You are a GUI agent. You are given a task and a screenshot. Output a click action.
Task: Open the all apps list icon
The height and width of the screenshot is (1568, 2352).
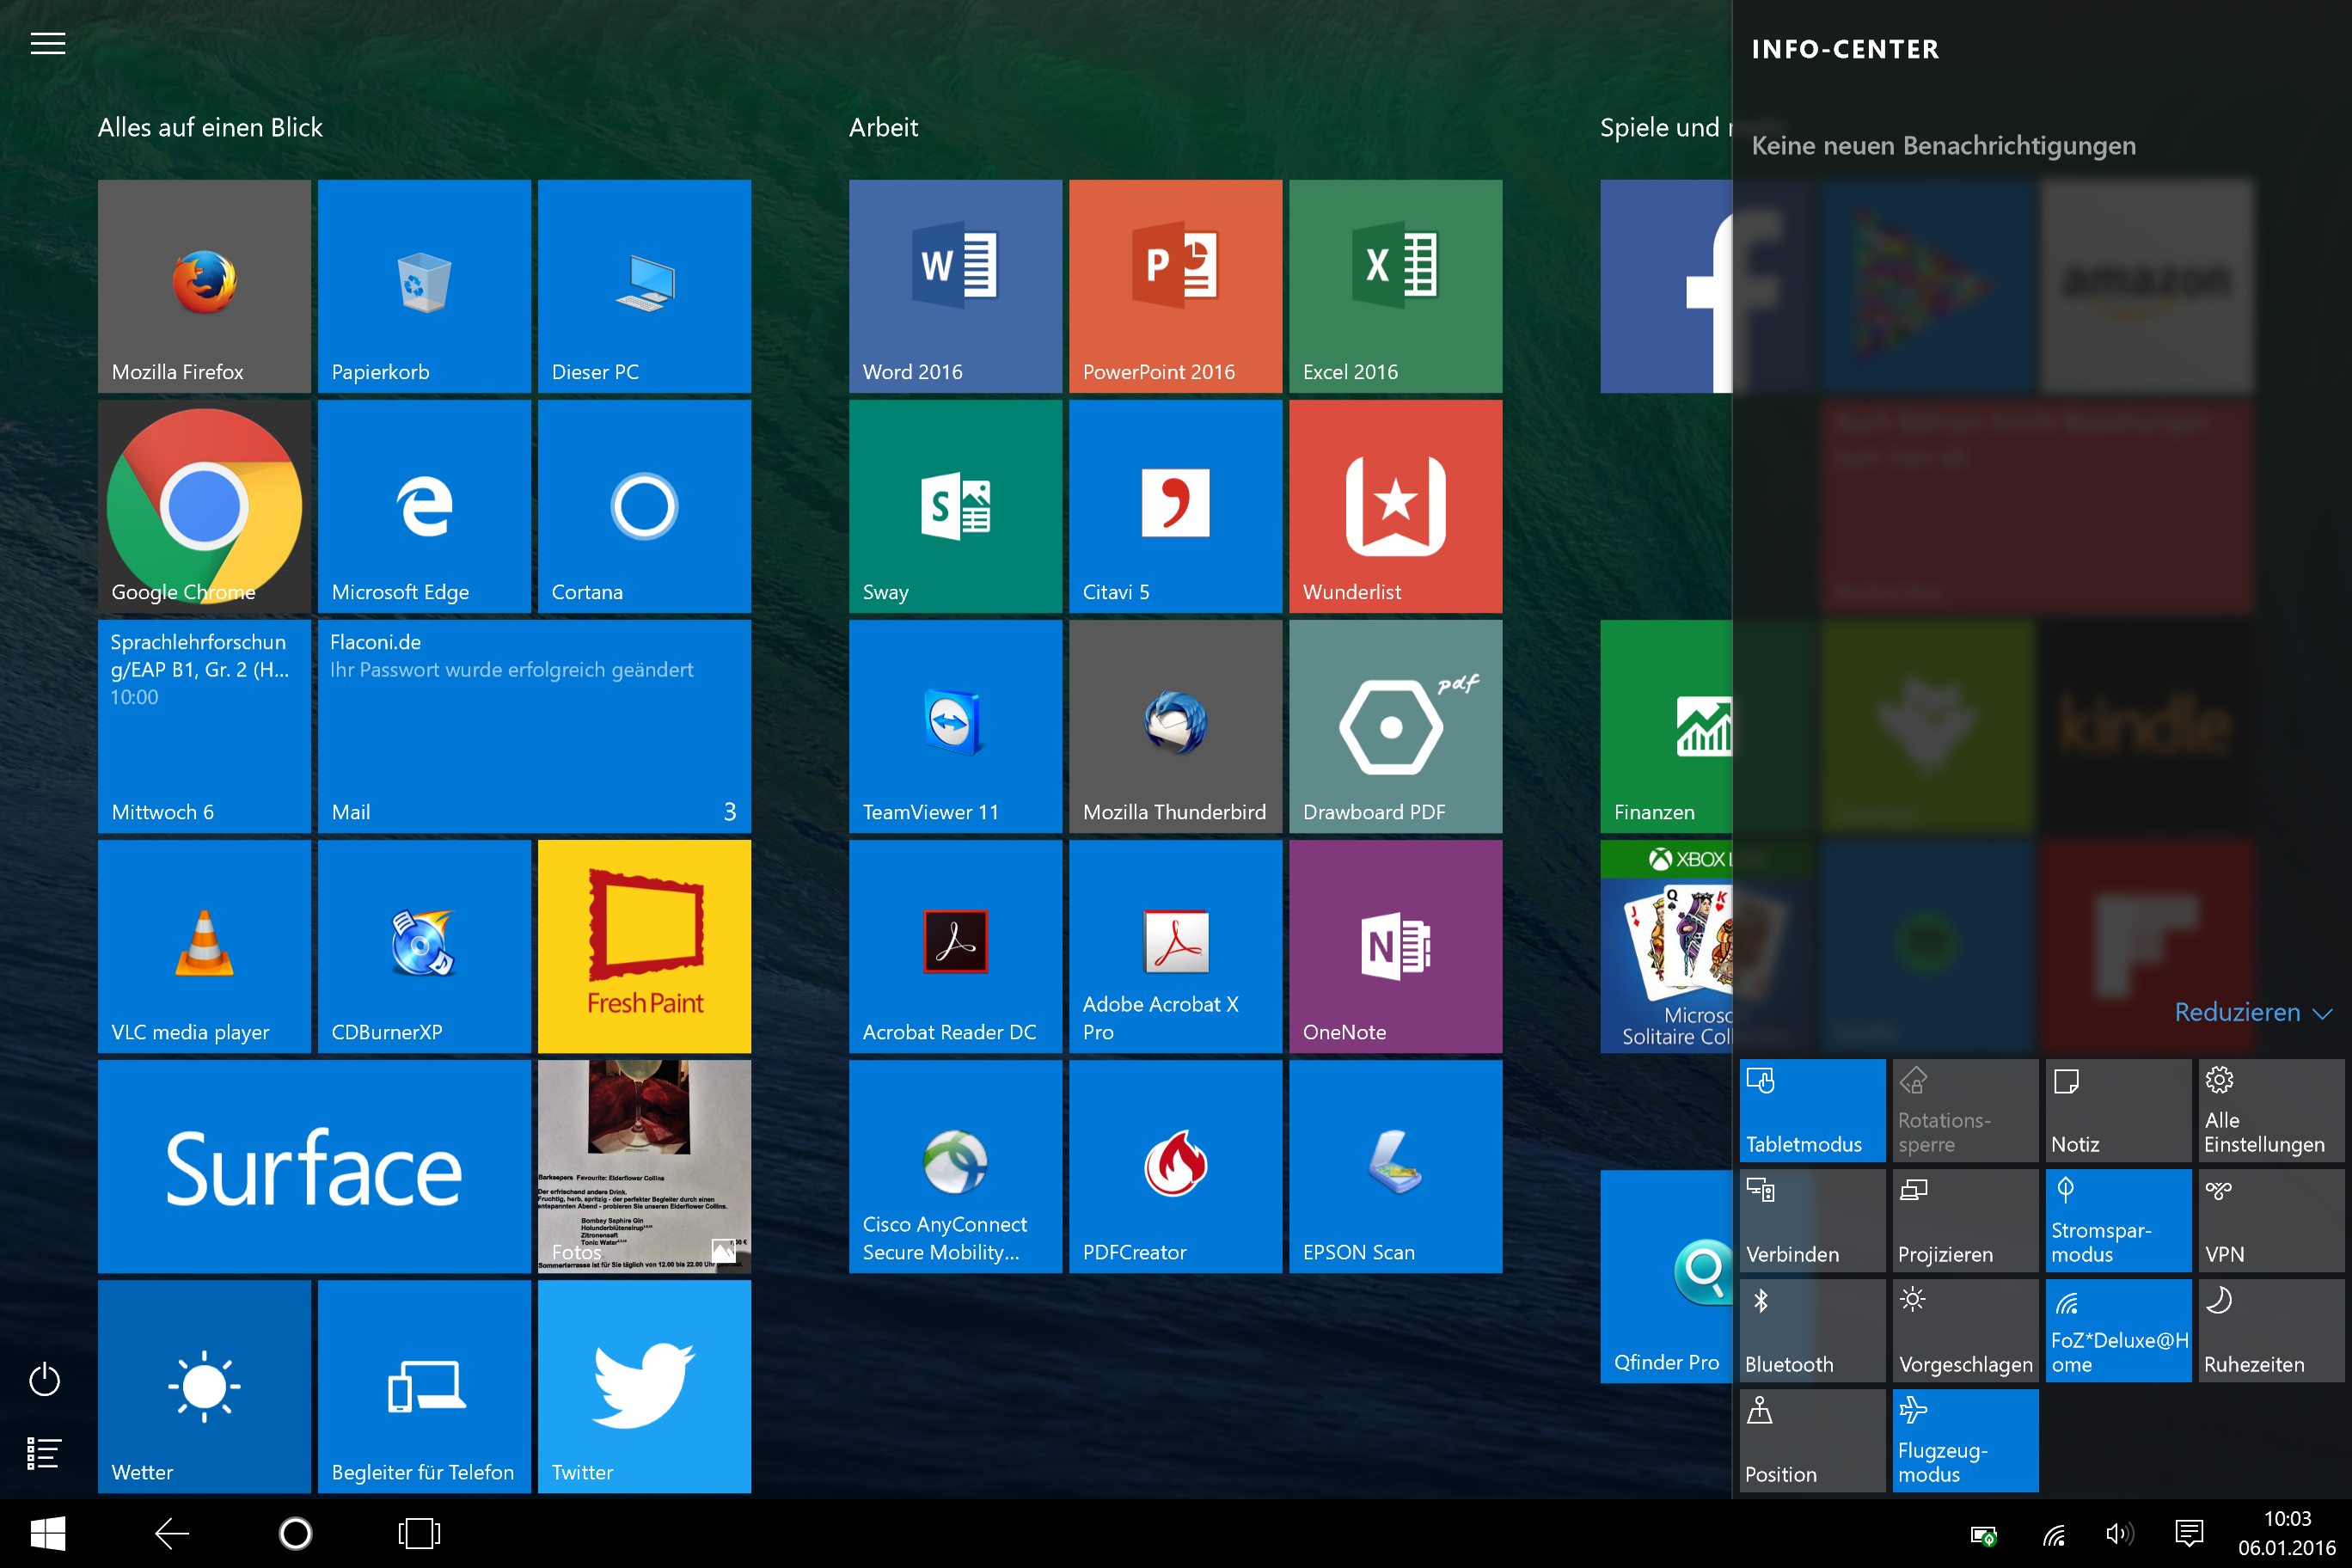44,1452
